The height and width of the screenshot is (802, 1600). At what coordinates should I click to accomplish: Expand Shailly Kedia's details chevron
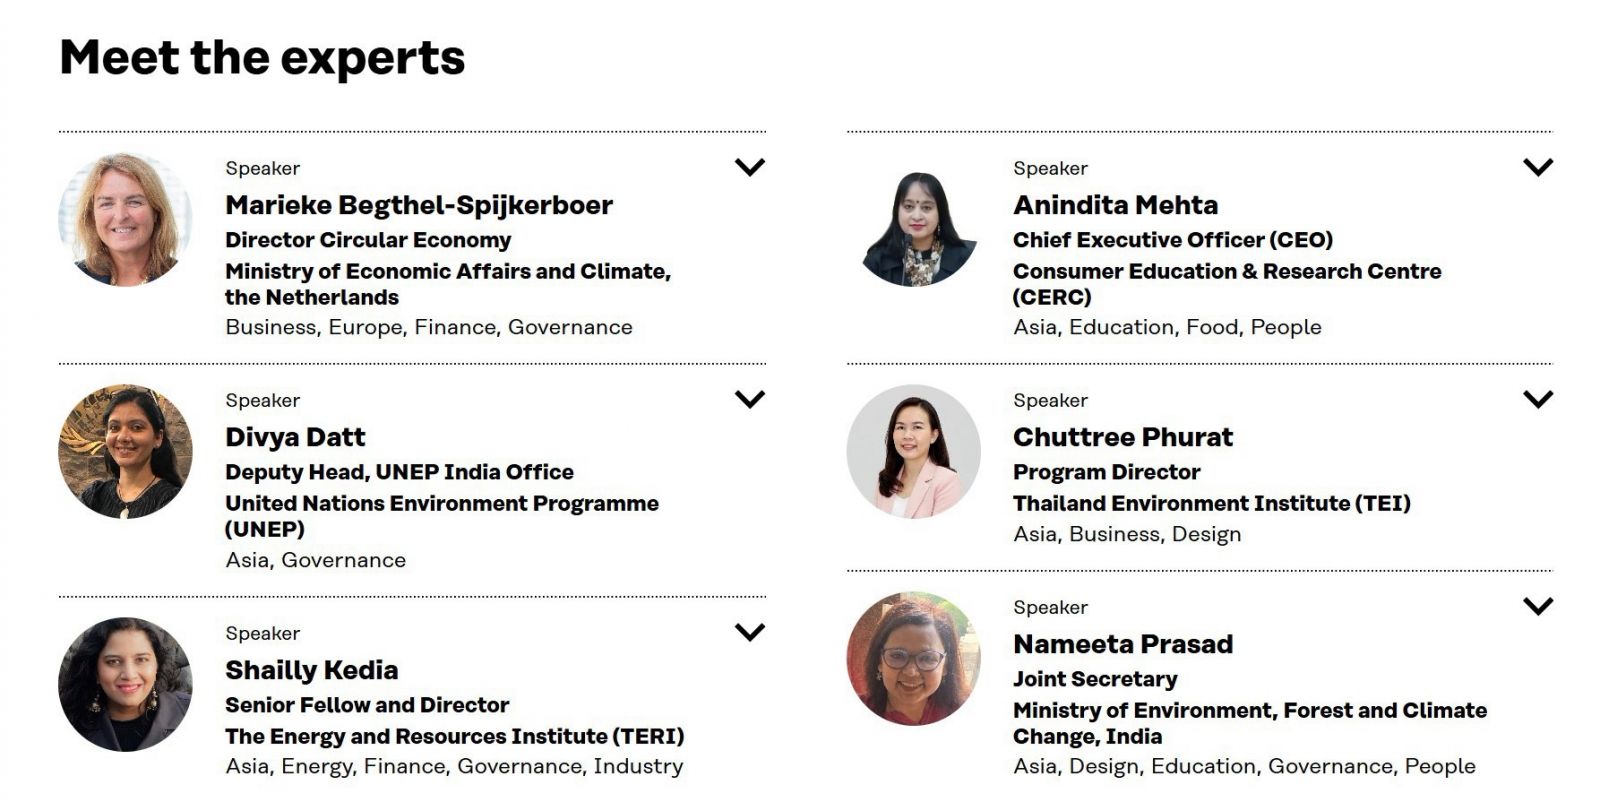pyautogui.click(x=749, y=632)
